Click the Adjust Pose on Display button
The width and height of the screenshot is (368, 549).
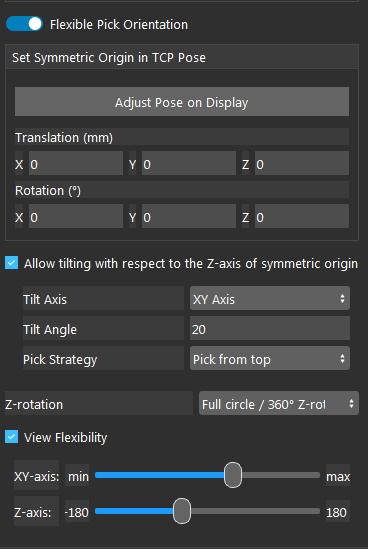click(x=182, y=102)
